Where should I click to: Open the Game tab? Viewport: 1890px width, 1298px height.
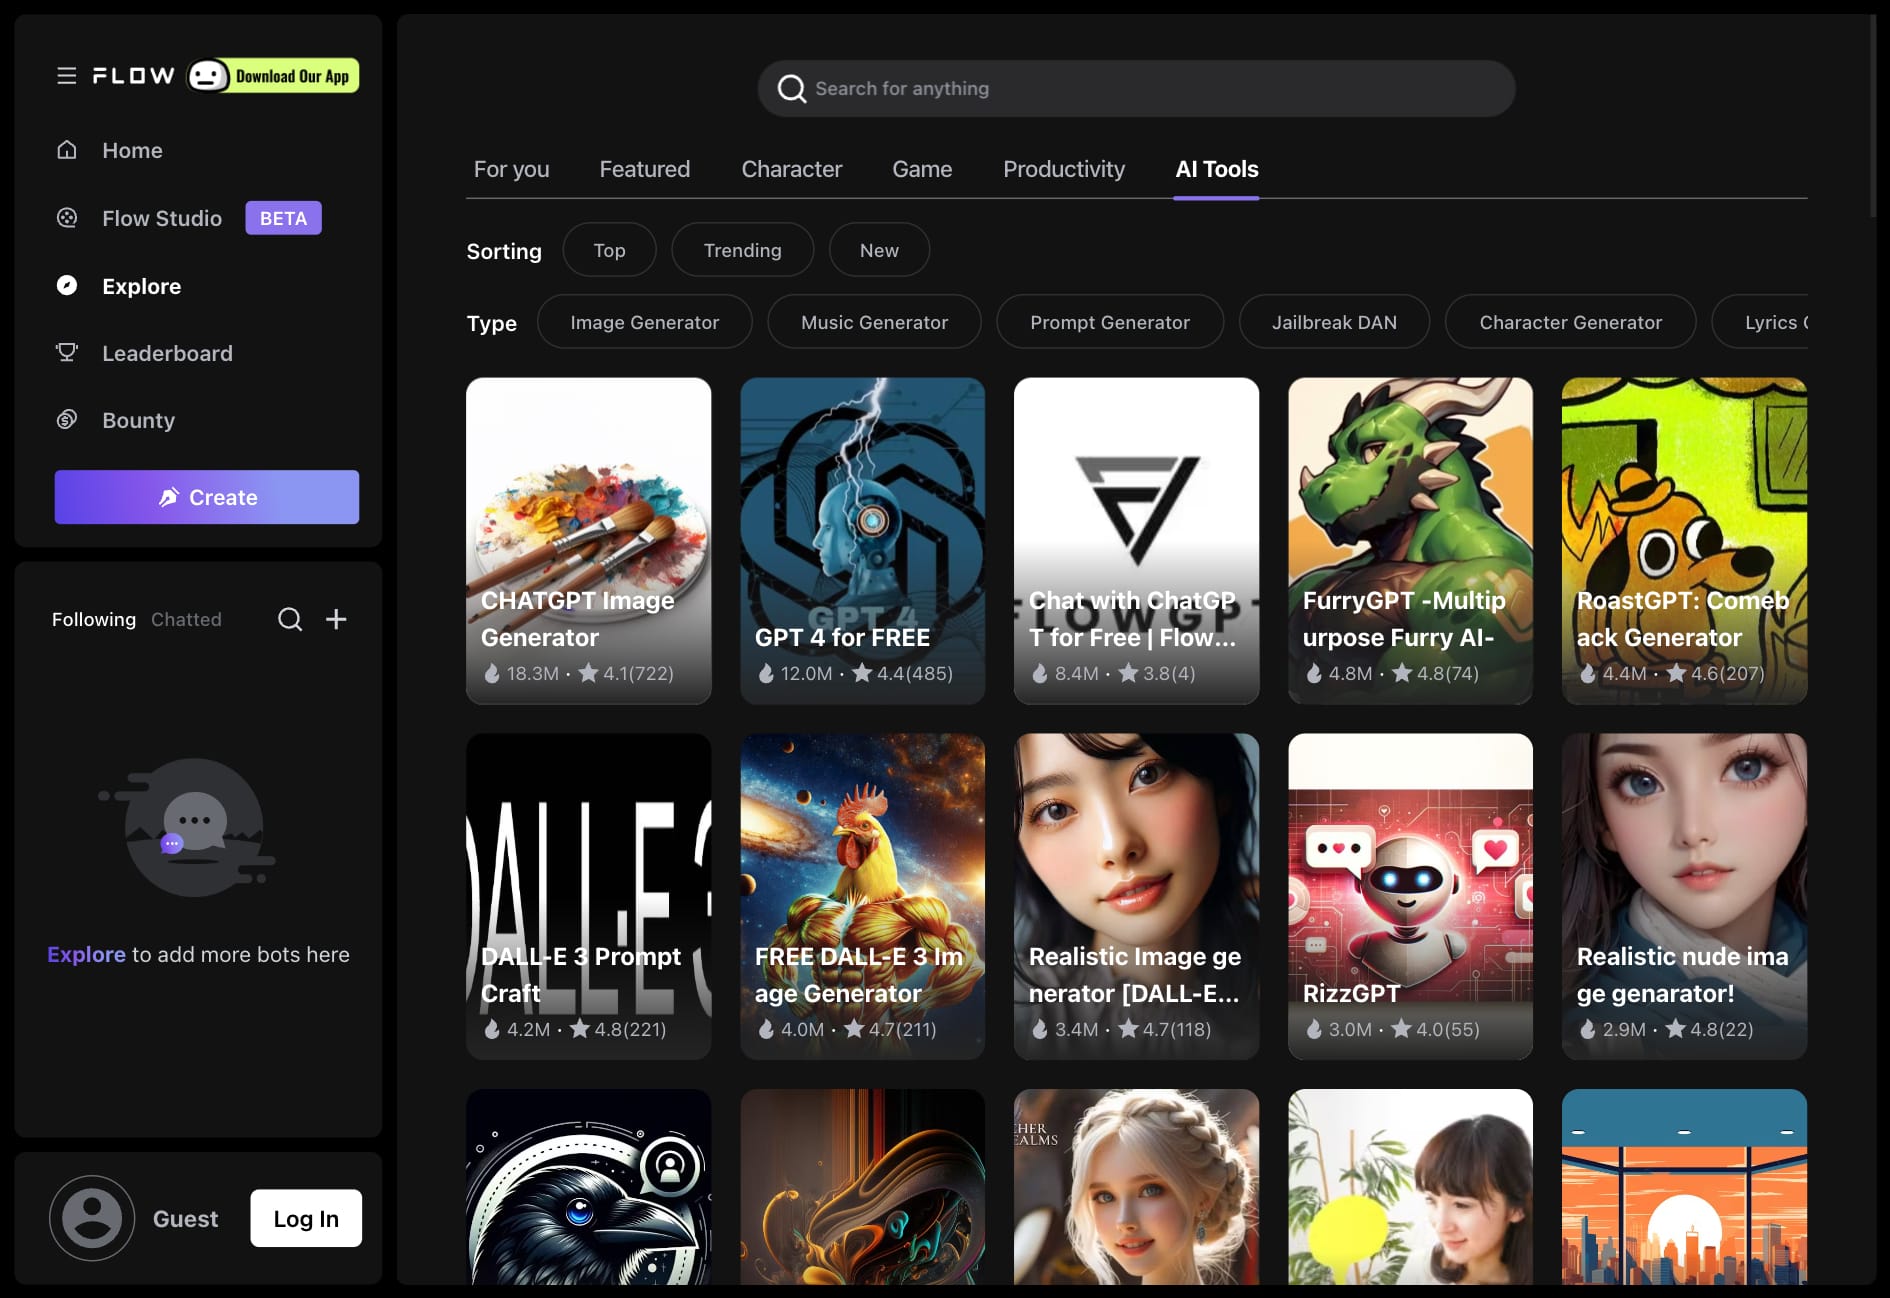click(922, 169)
